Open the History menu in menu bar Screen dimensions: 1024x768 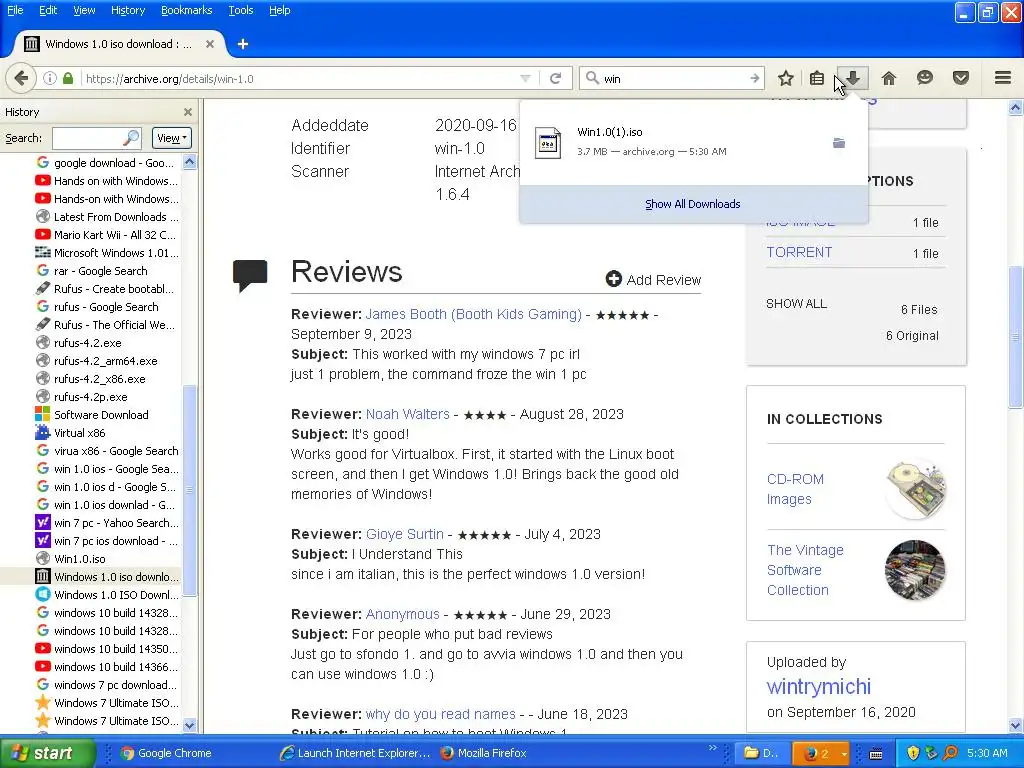pyautogui.click(x=128, y=10)
